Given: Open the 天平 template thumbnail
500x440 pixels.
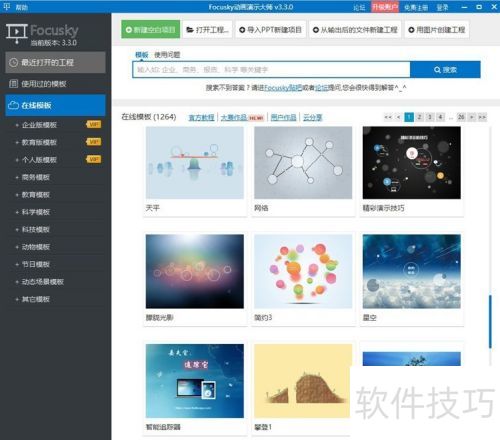Looking at the screenshot, I should pos(195,163).
